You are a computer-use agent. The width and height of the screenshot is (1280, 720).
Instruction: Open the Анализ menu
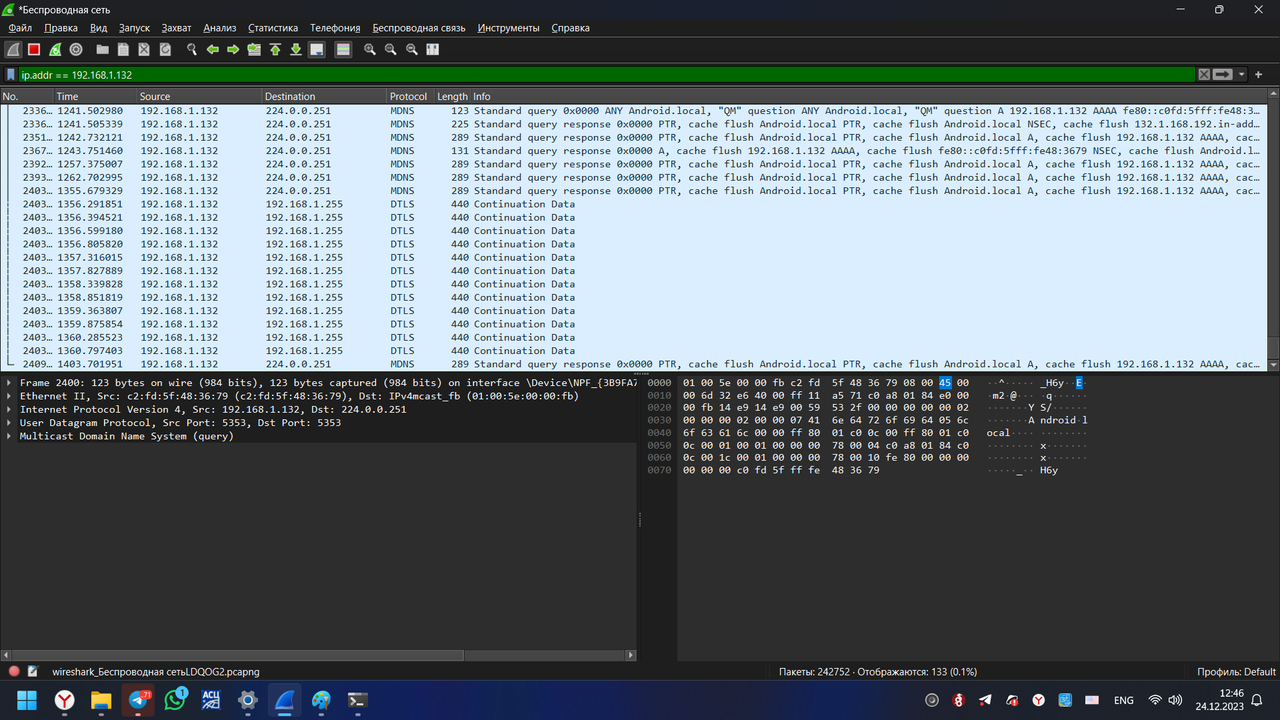(x=220, y=28)
